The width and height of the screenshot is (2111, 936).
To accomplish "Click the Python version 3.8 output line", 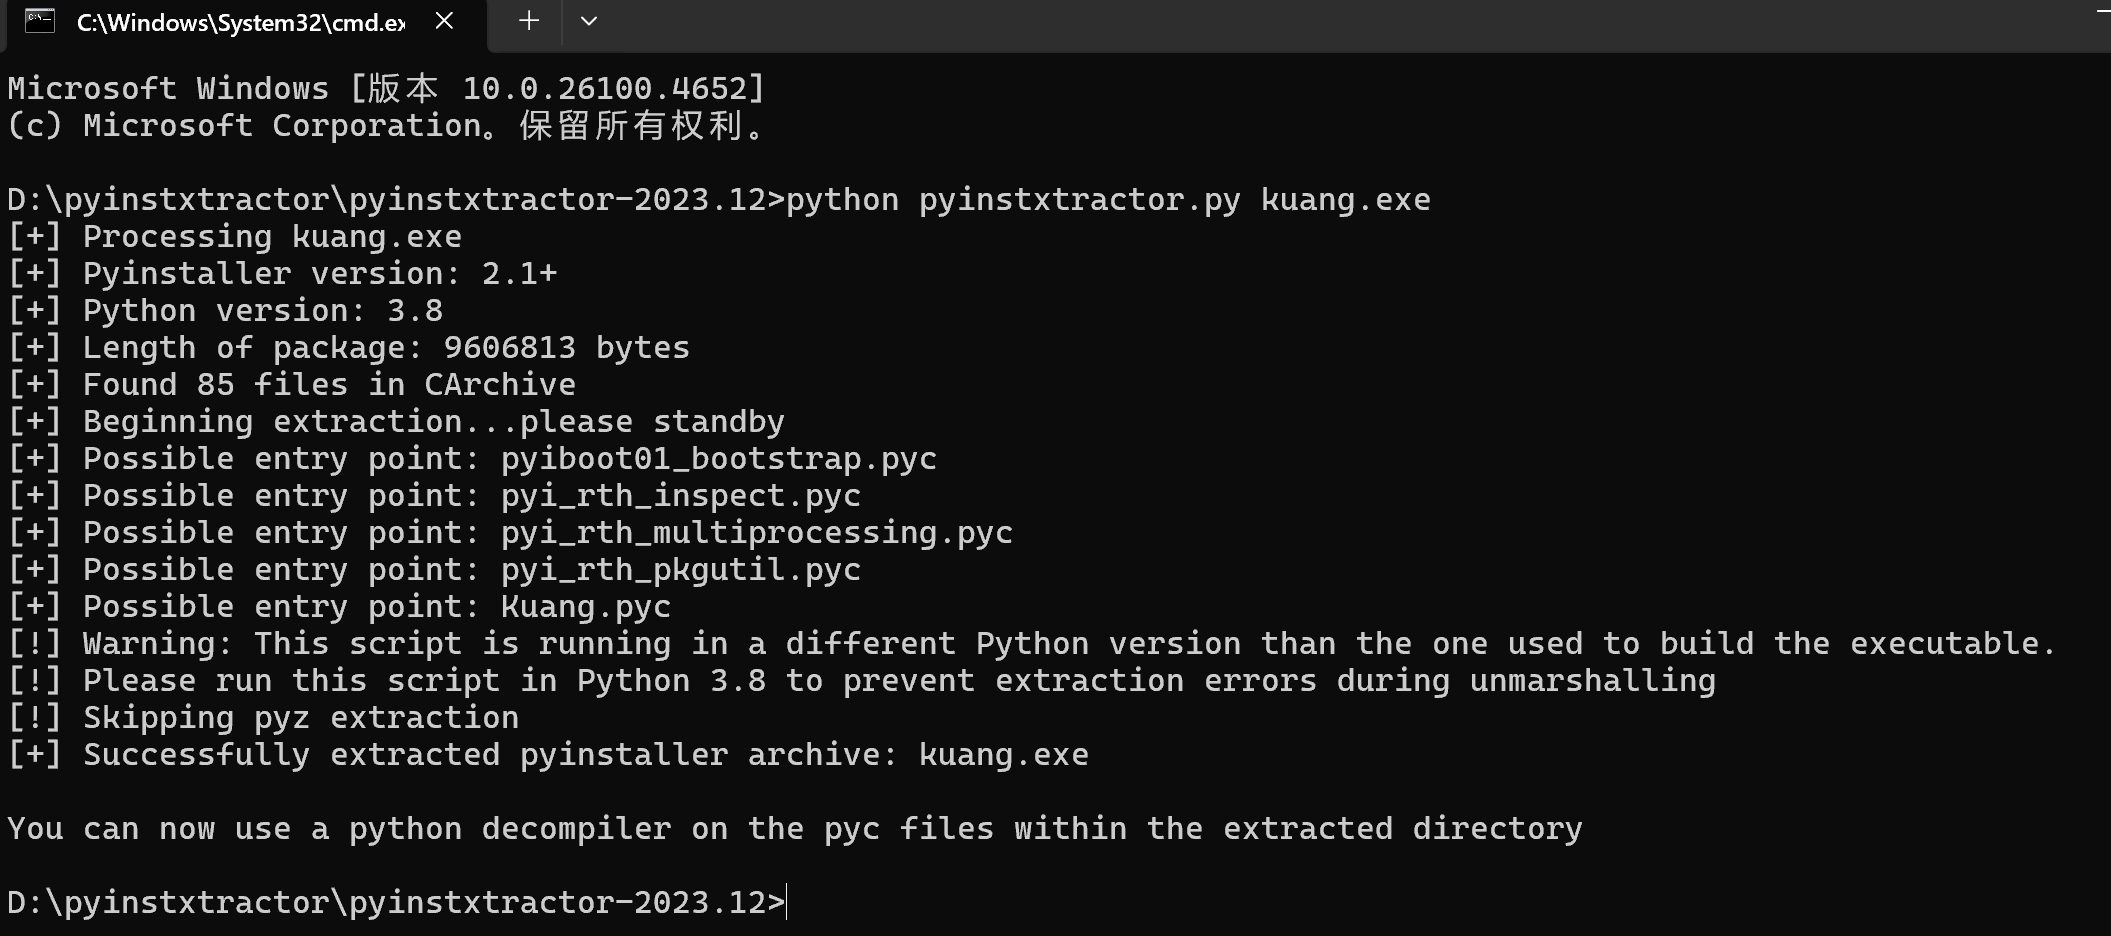I will (225, 311).
